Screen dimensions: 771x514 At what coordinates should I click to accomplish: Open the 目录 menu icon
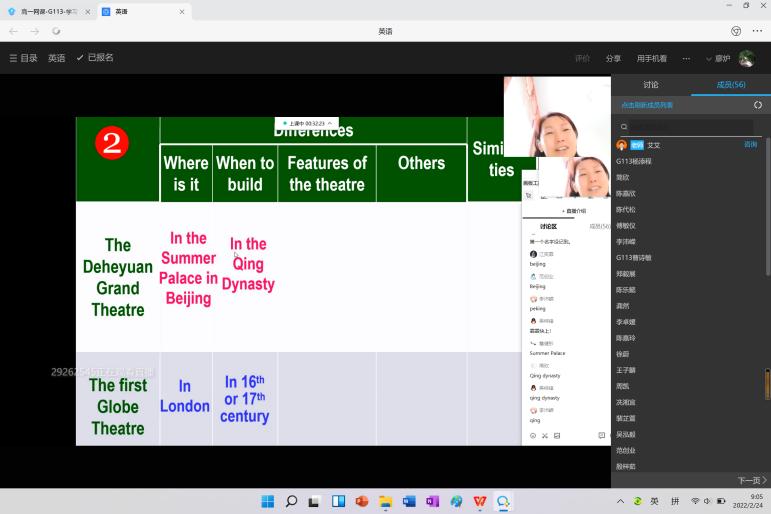13,58
